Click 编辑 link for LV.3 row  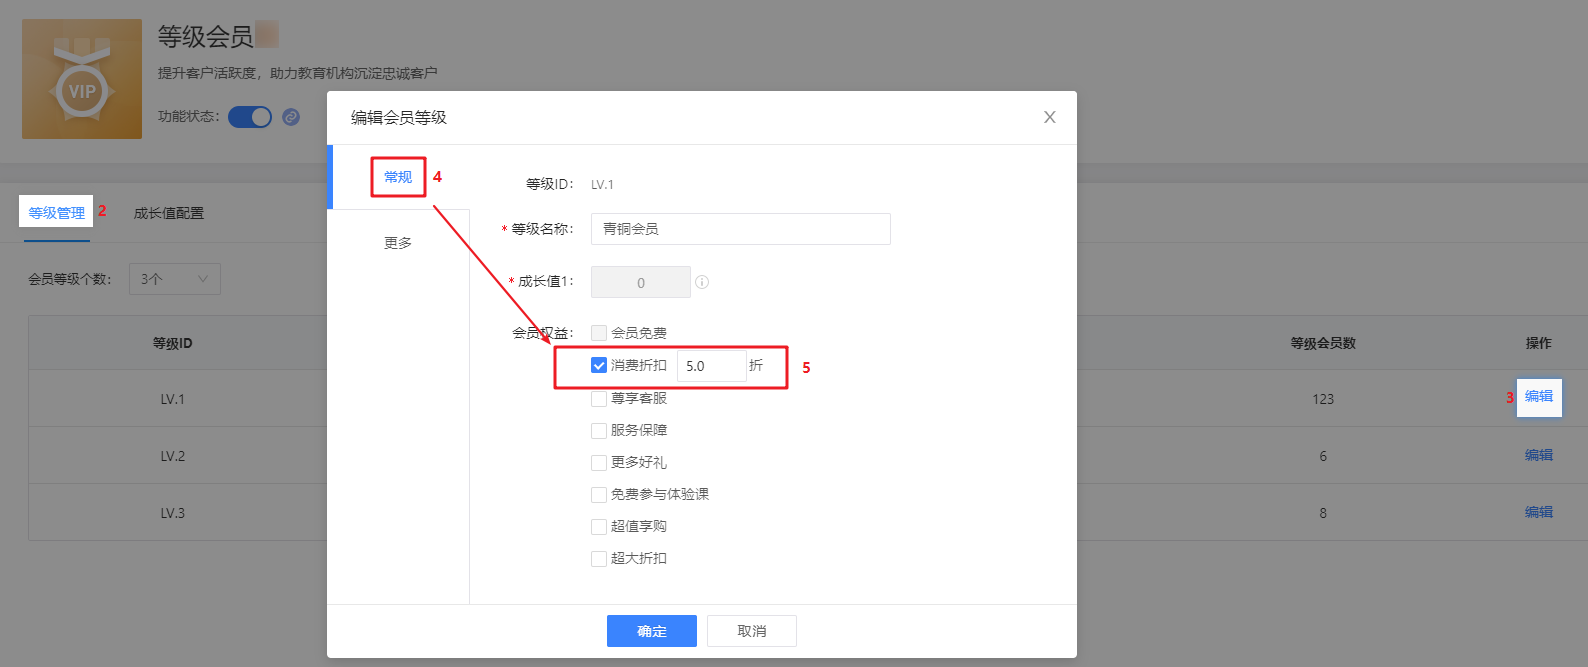point(1539,512)
